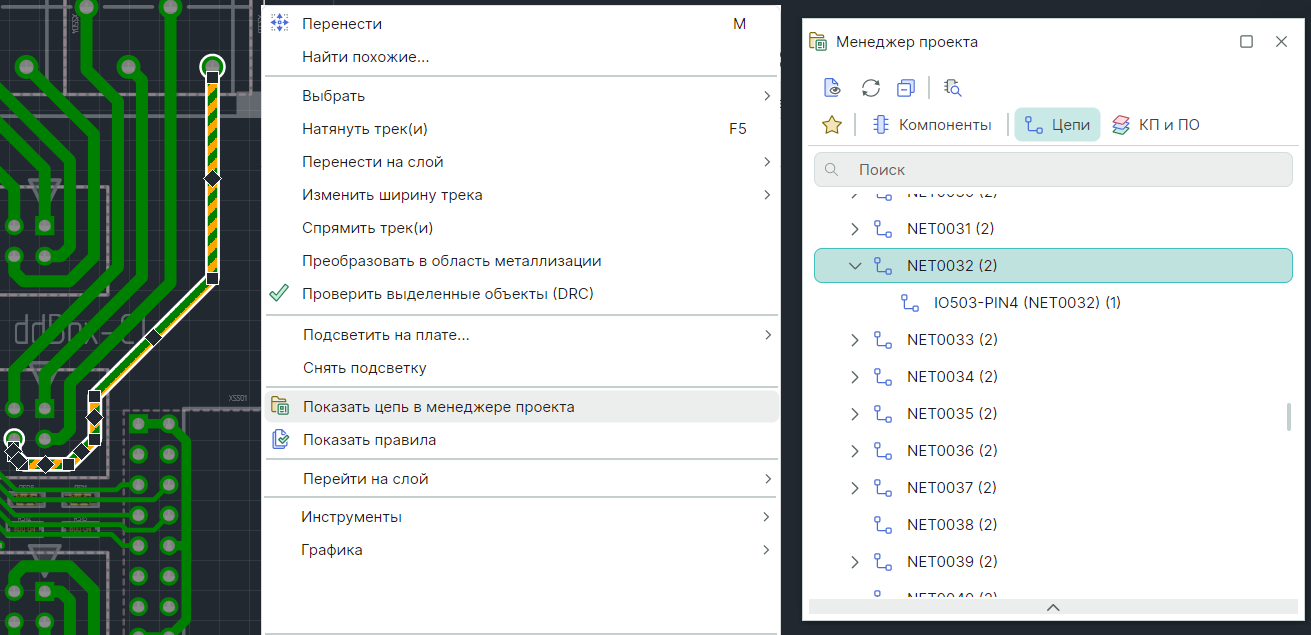Select the active Цепи tab
1311x635 pixels.
(1057, 125)
